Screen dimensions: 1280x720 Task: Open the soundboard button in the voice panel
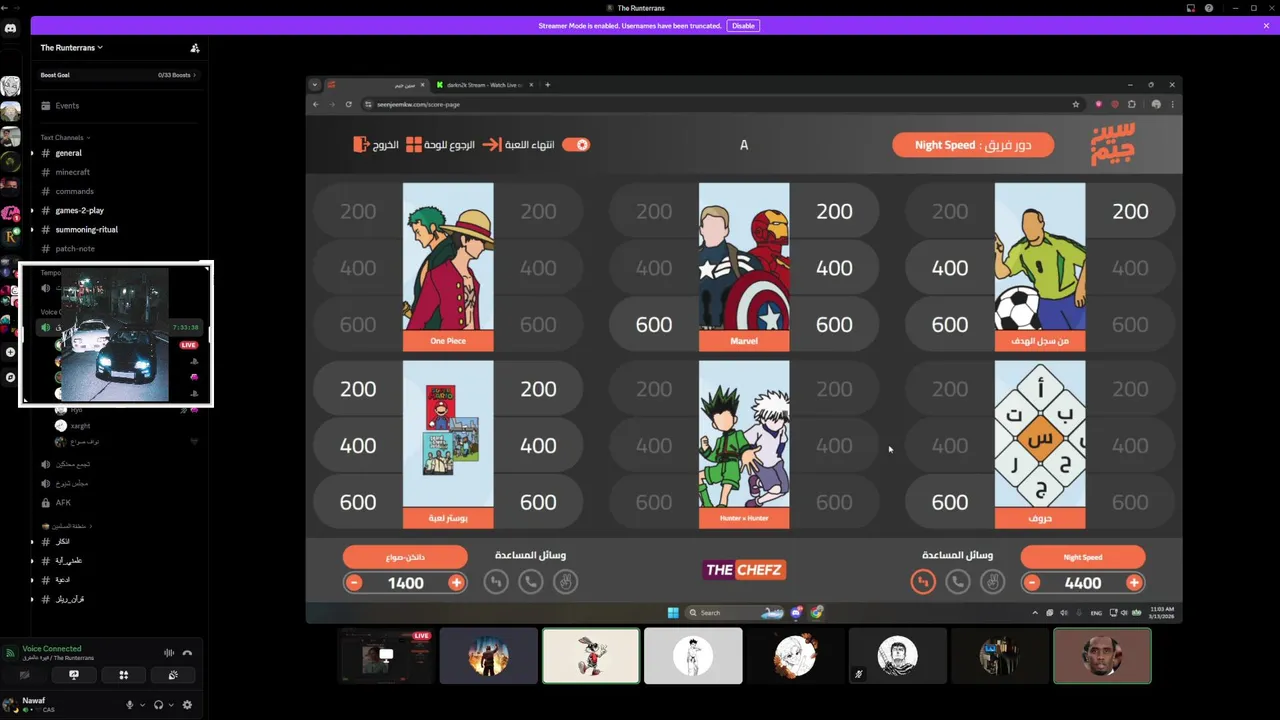tap(173, 675)
